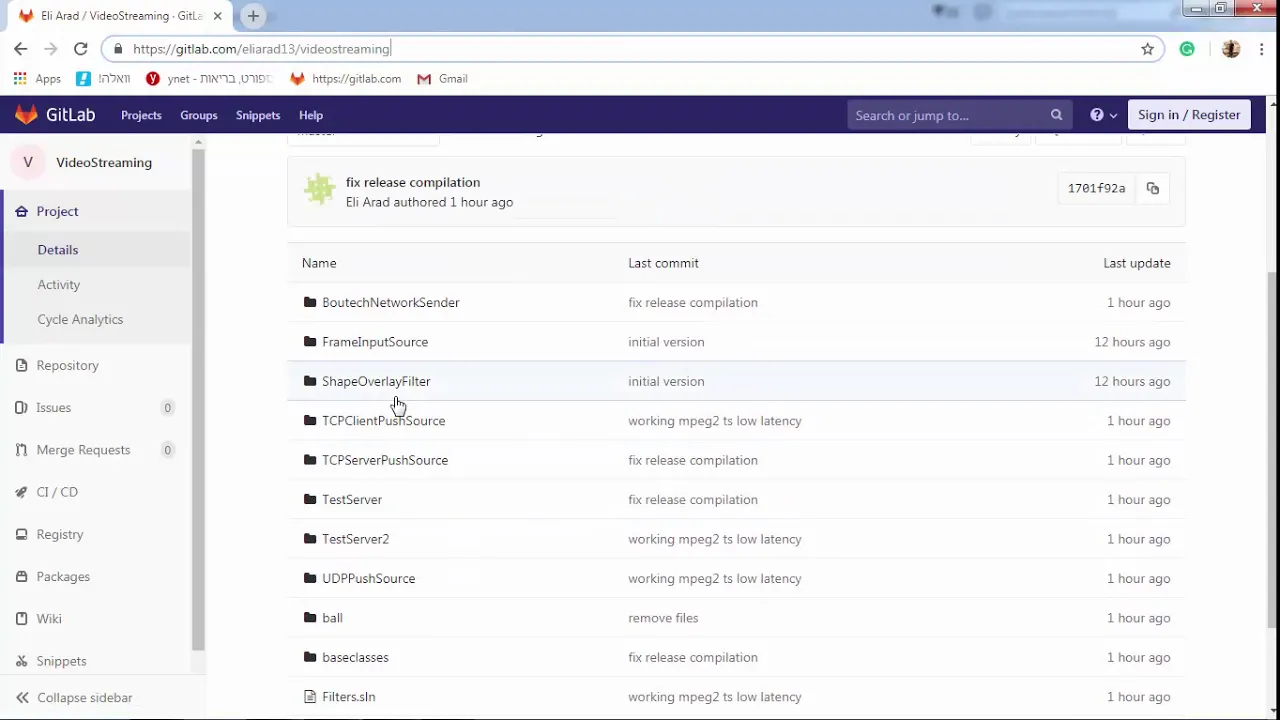Open Groups in top navigation
The height and width of the screenshot is (720, 1280).
[199, 115]
